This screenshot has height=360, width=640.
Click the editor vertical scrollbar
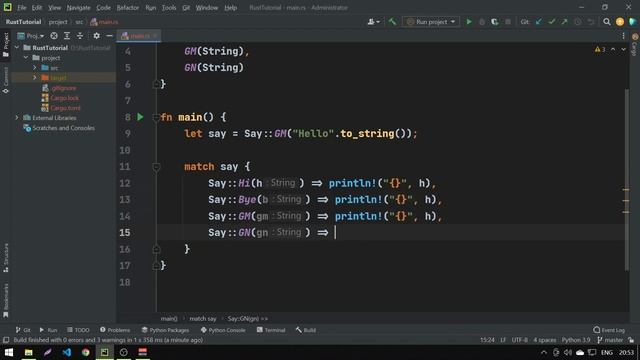[627, 180]
